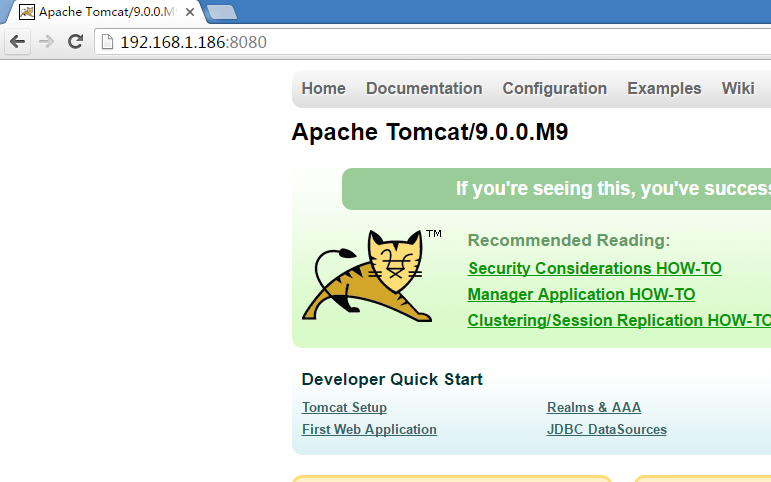
Task: Click the Developer Quick Start heading
Action: coord(392,380)
